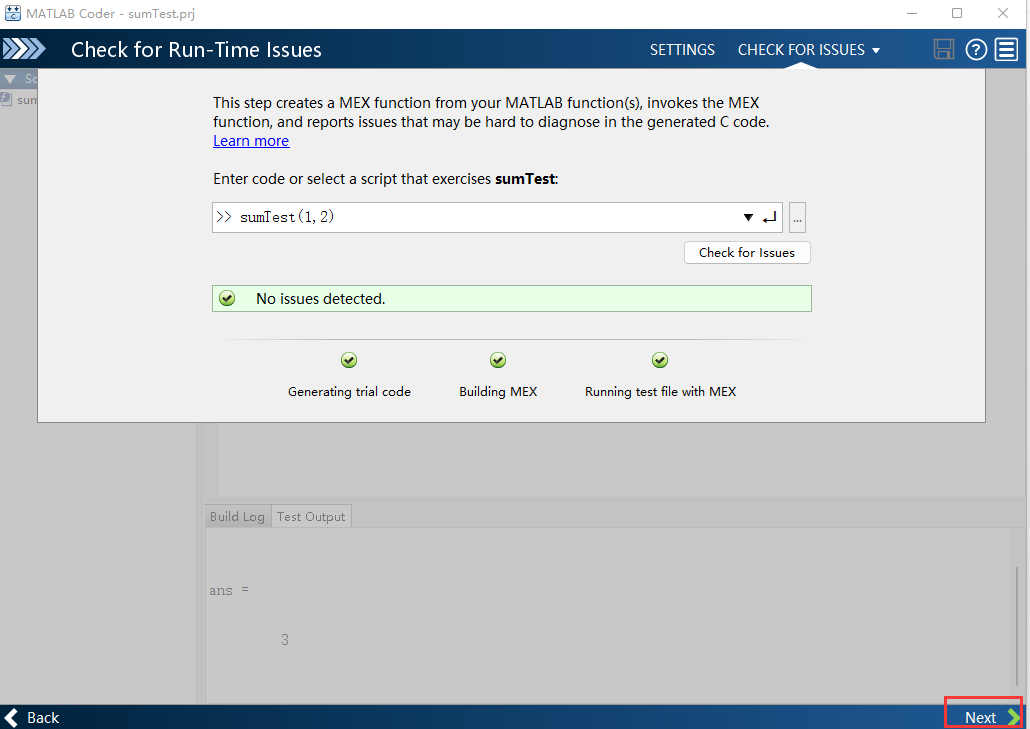Click checkmark above Building MEX

(498, 360)
